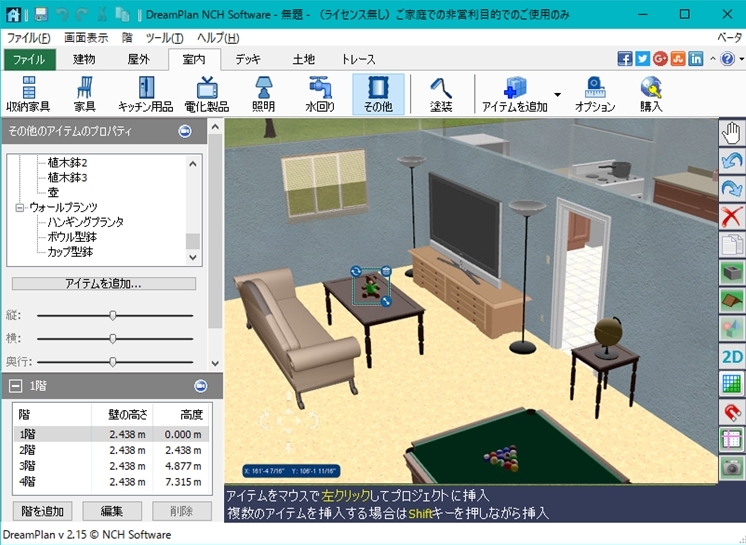Click the trash handle on the teddy bear
The height and width of the screenshot is (545, 746).
(386, 272)
